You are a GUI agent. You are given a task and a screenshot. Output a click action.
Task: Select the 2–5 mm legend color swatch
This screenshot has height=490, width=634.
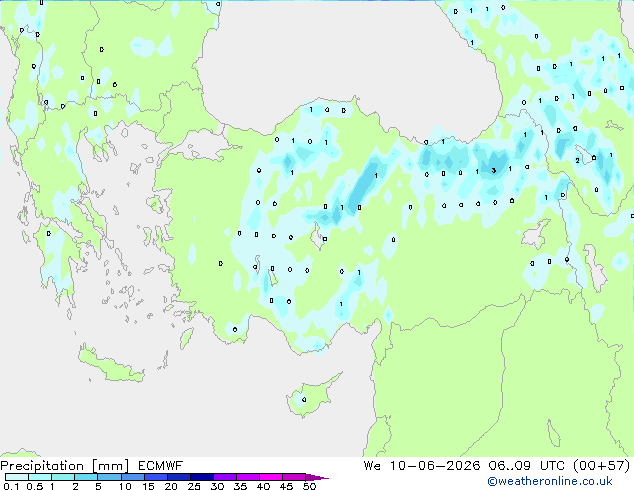[86, 477]
